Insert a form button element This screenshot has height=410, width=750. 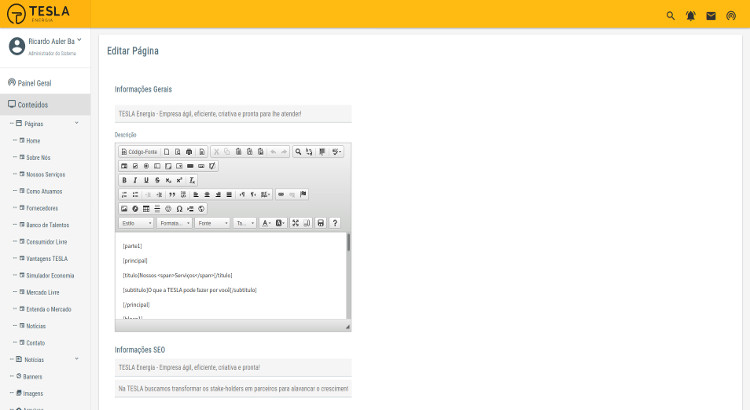click(x=190, y=166)
